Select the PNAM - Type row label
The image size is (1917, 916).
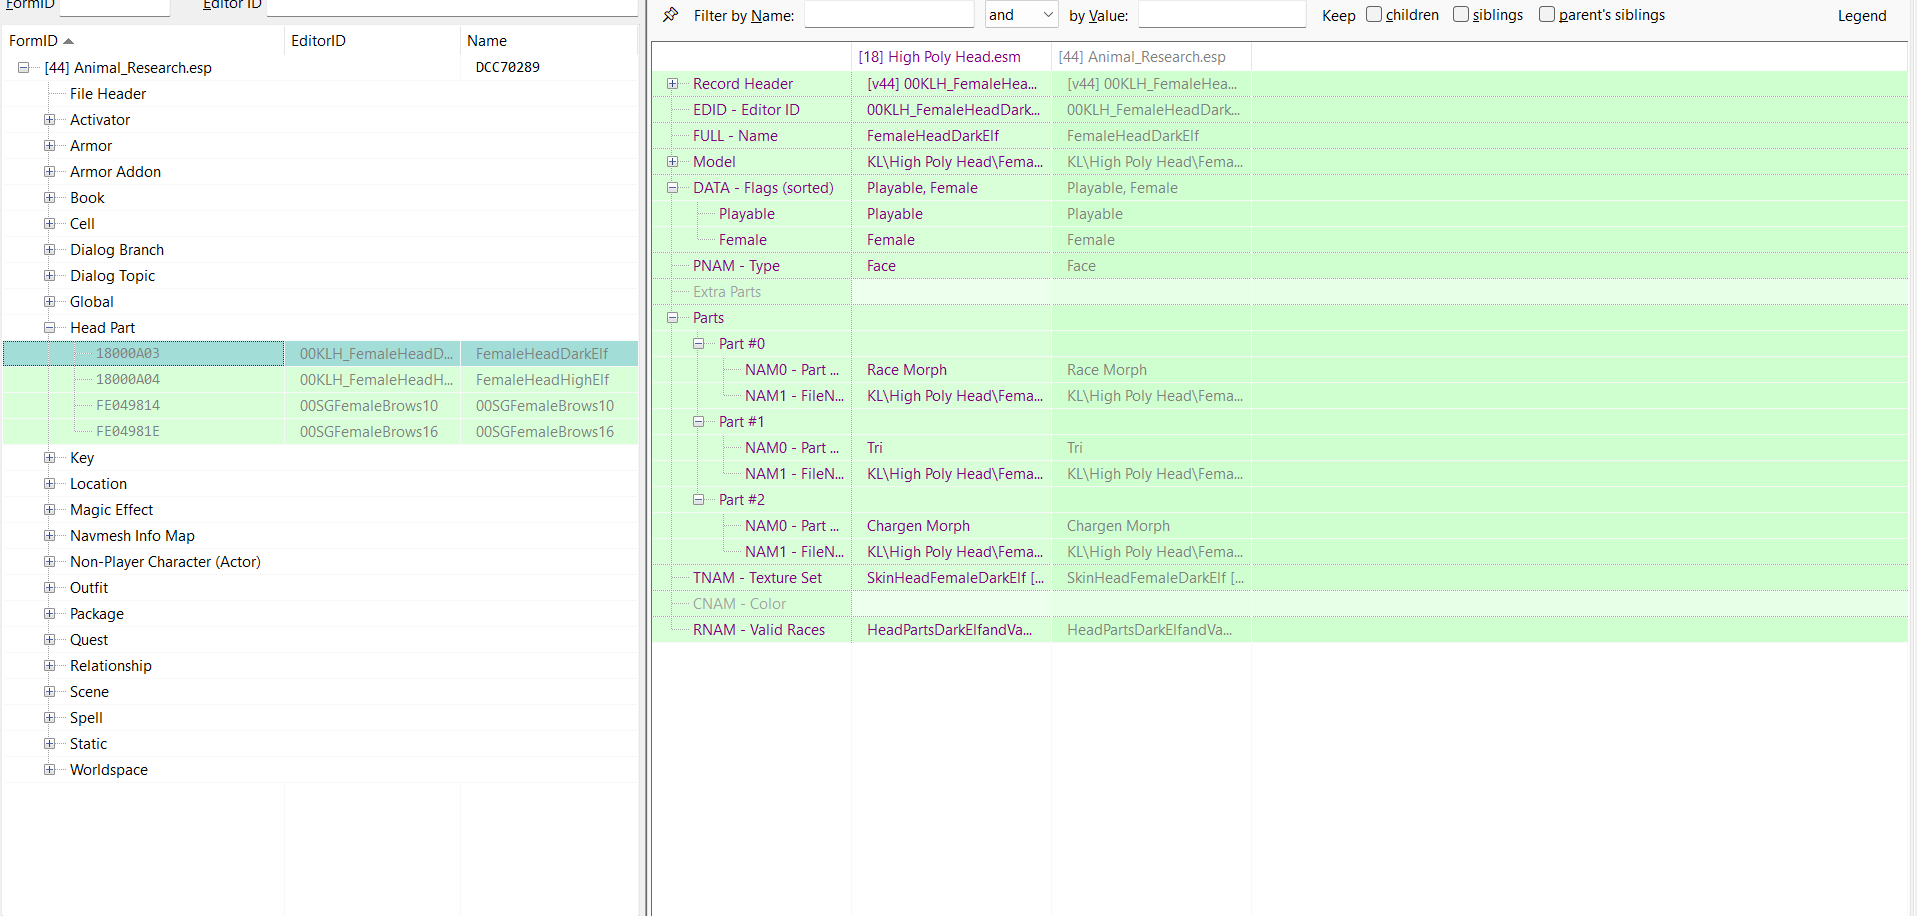click(736, 266)
